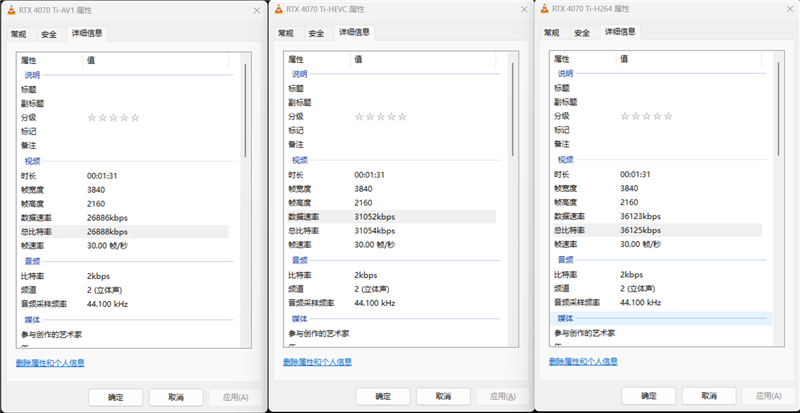The height and width of the screenshot is (413, 800).
Task: Click the VLC cone icon in the H264 title bar
Action: (544, 10)
